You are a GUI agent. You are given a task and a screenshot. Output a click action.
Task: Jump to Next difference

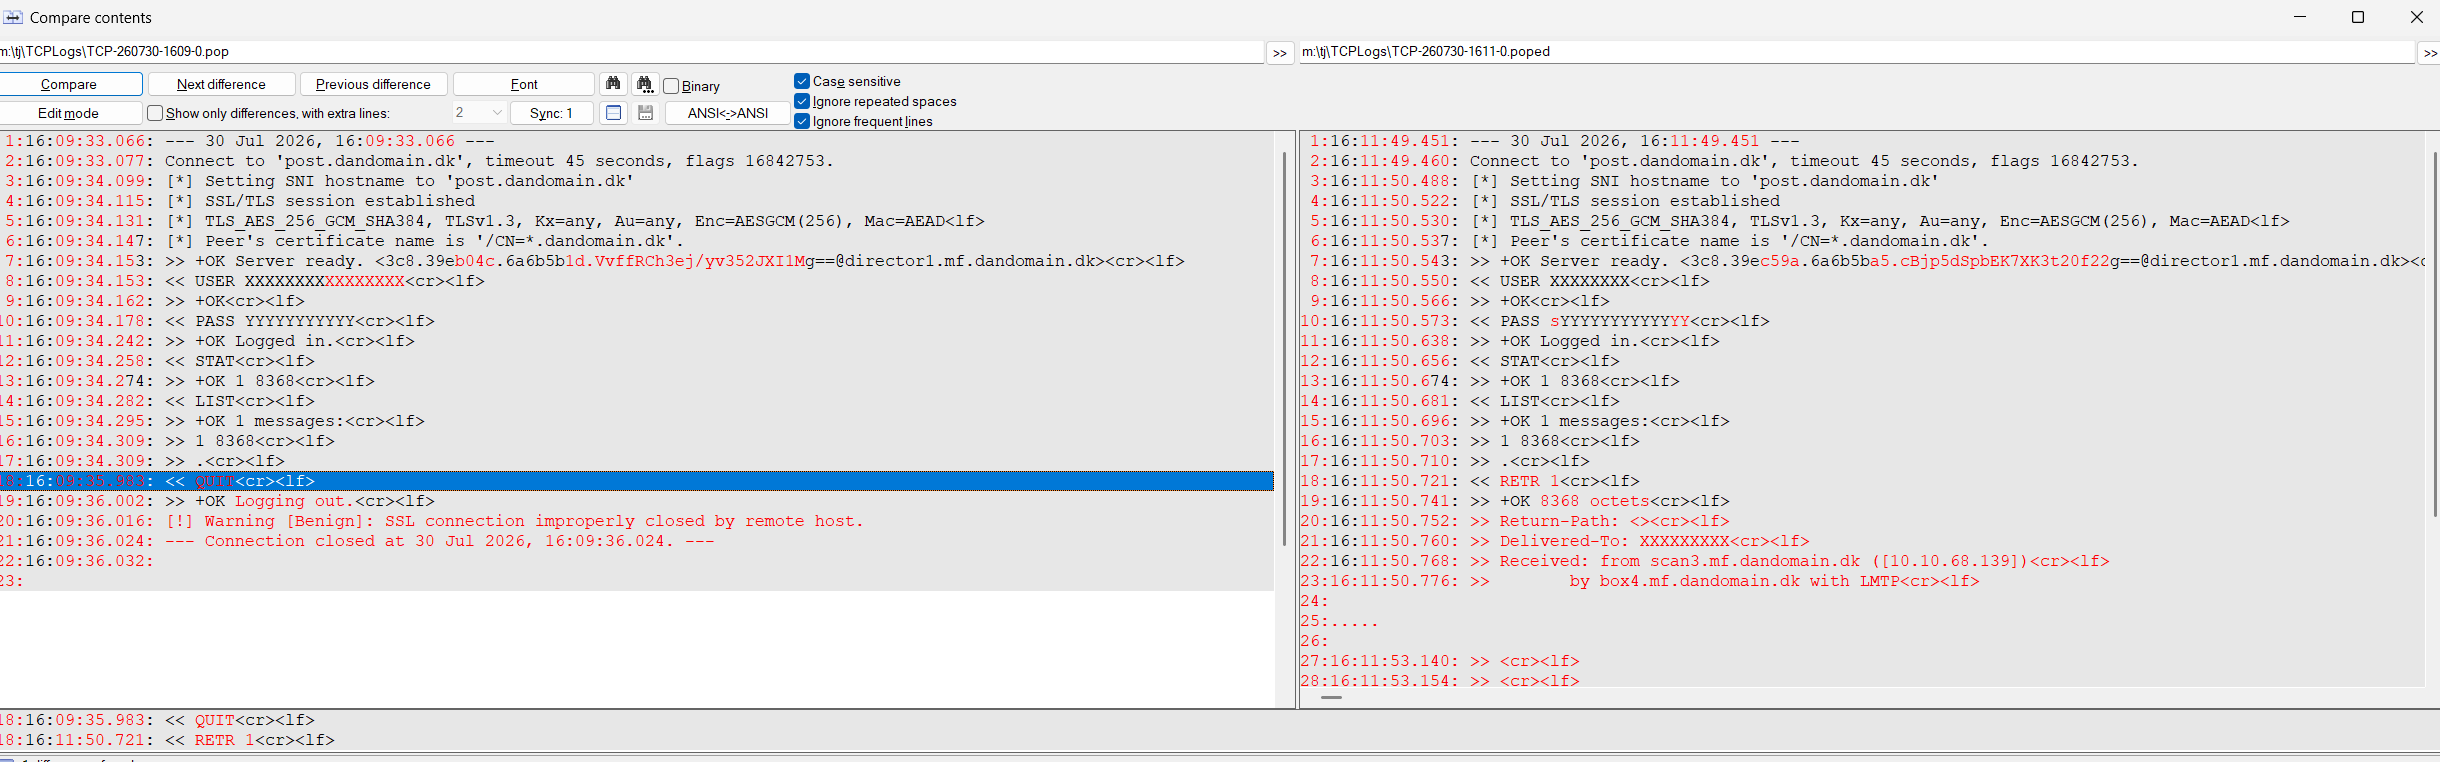(221, 84)
